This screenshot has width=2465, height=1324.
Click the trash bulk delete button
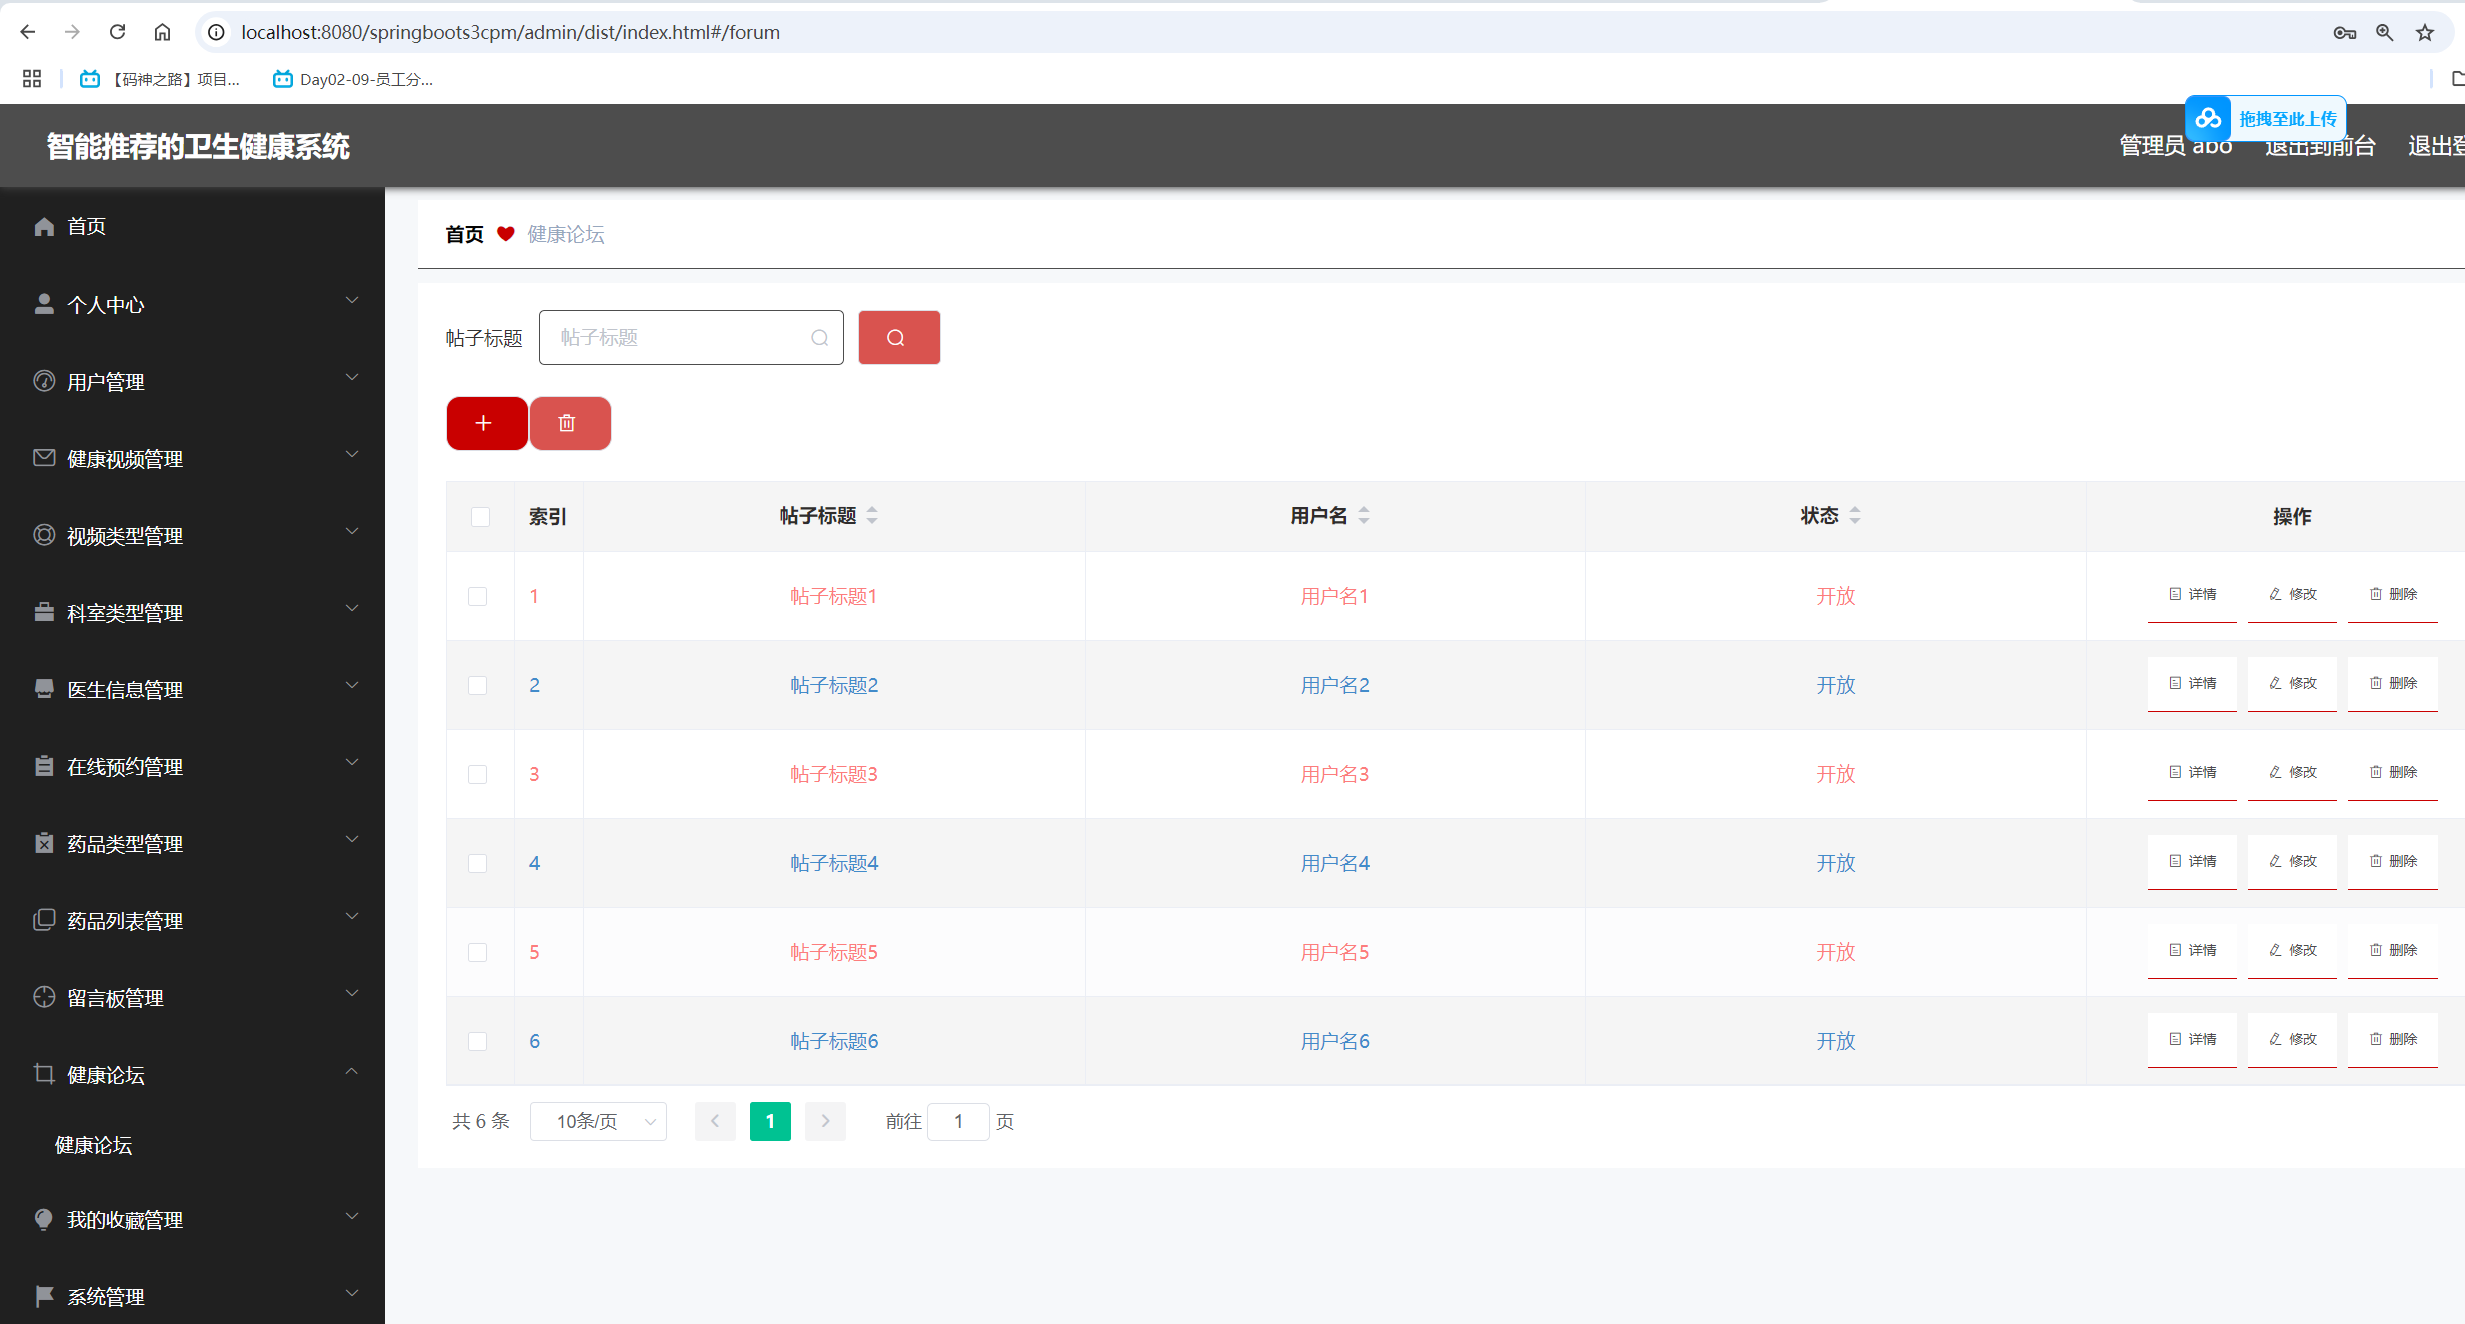(x=569, y=423)
